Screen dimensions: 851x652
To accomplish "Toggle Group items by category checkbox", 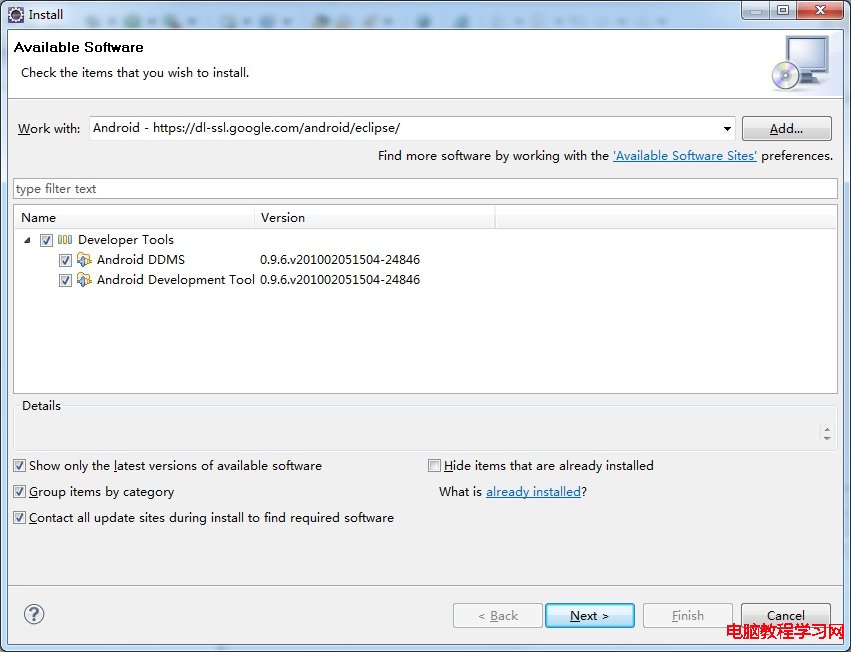I will coord(20,492).
